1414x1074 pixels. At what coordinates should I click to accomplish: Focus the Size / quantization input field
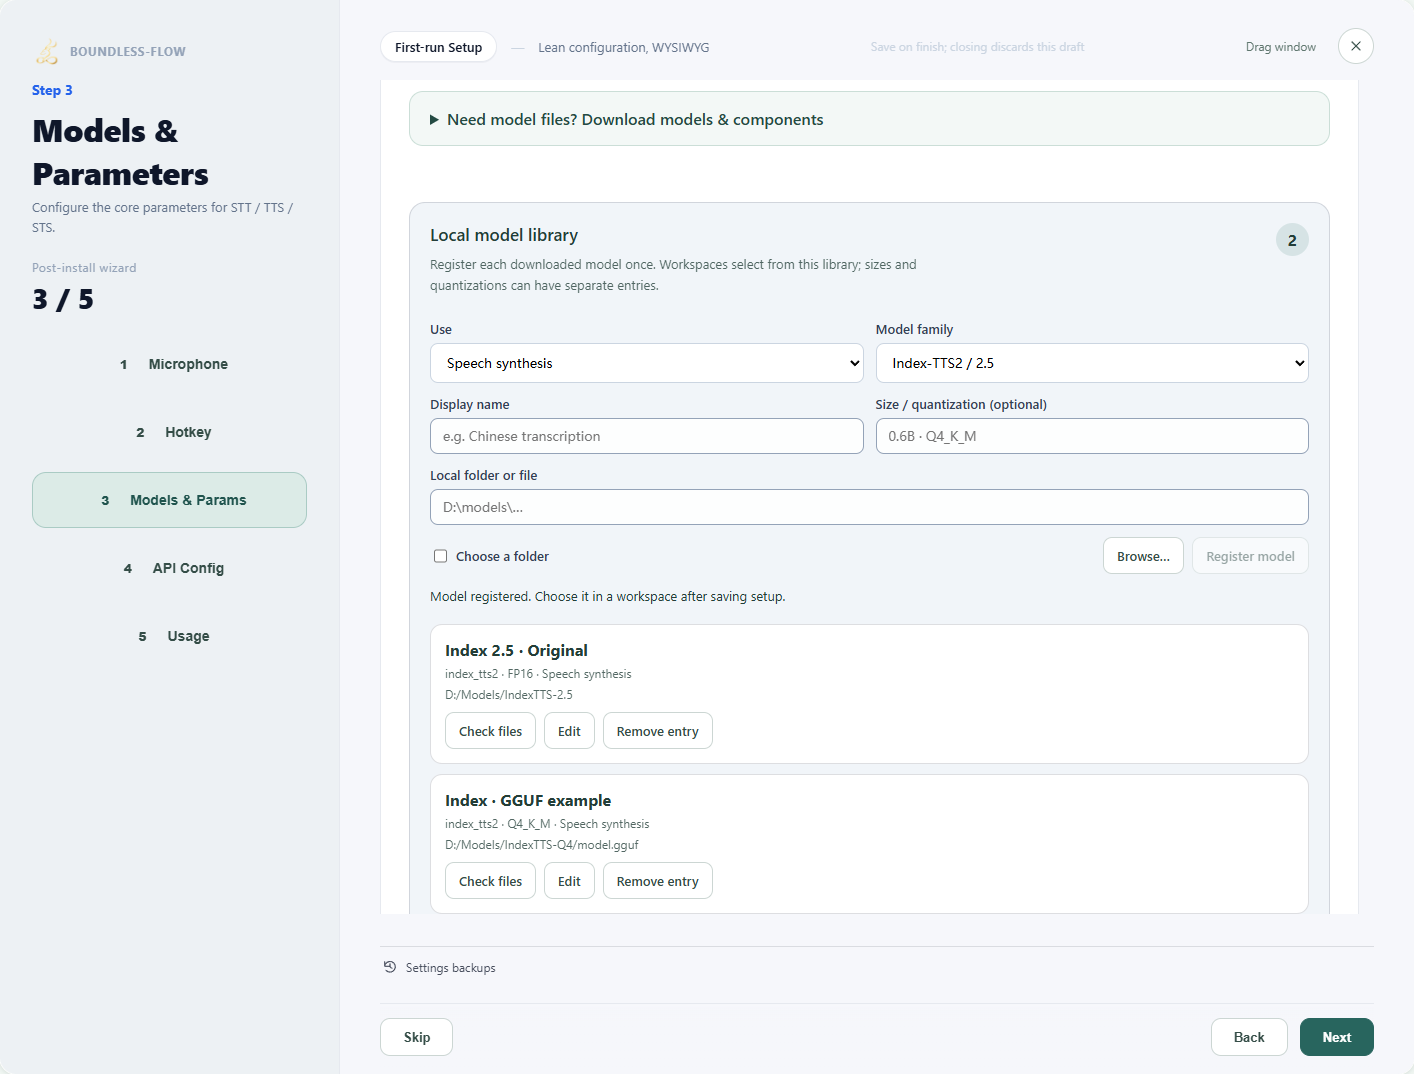coord(1092,436)
